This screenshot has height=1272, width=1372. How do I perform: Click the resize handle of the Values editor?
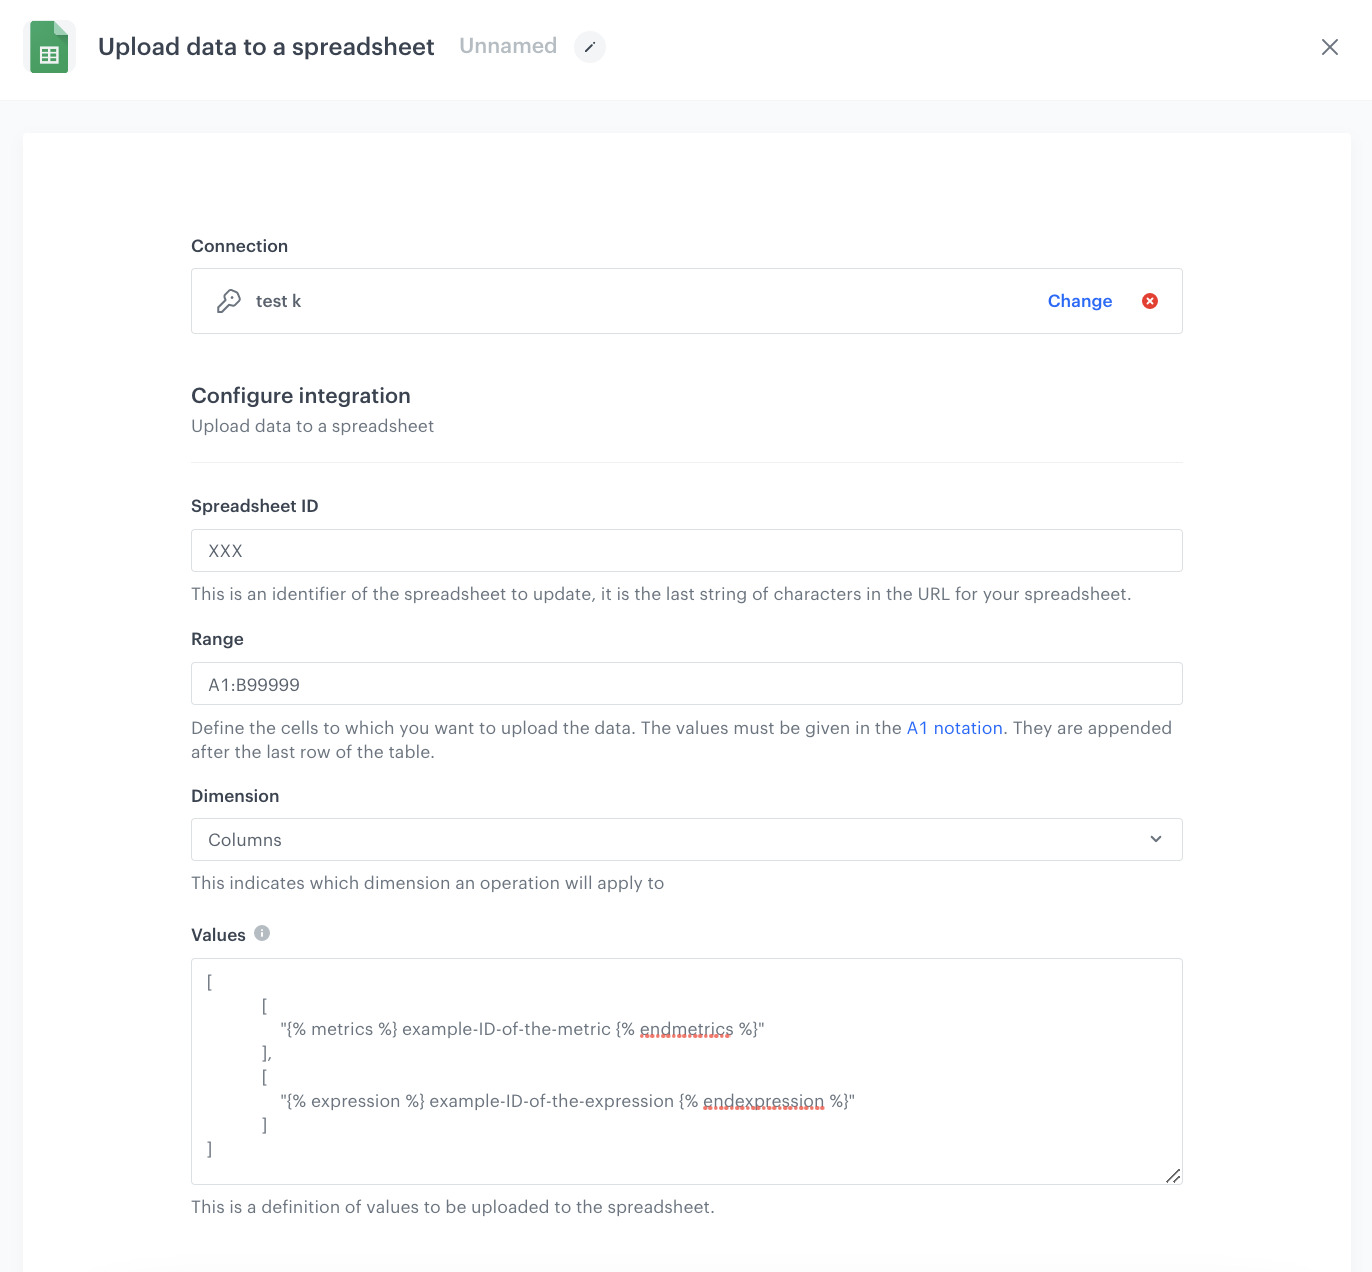click(x=1172, y=1177)
